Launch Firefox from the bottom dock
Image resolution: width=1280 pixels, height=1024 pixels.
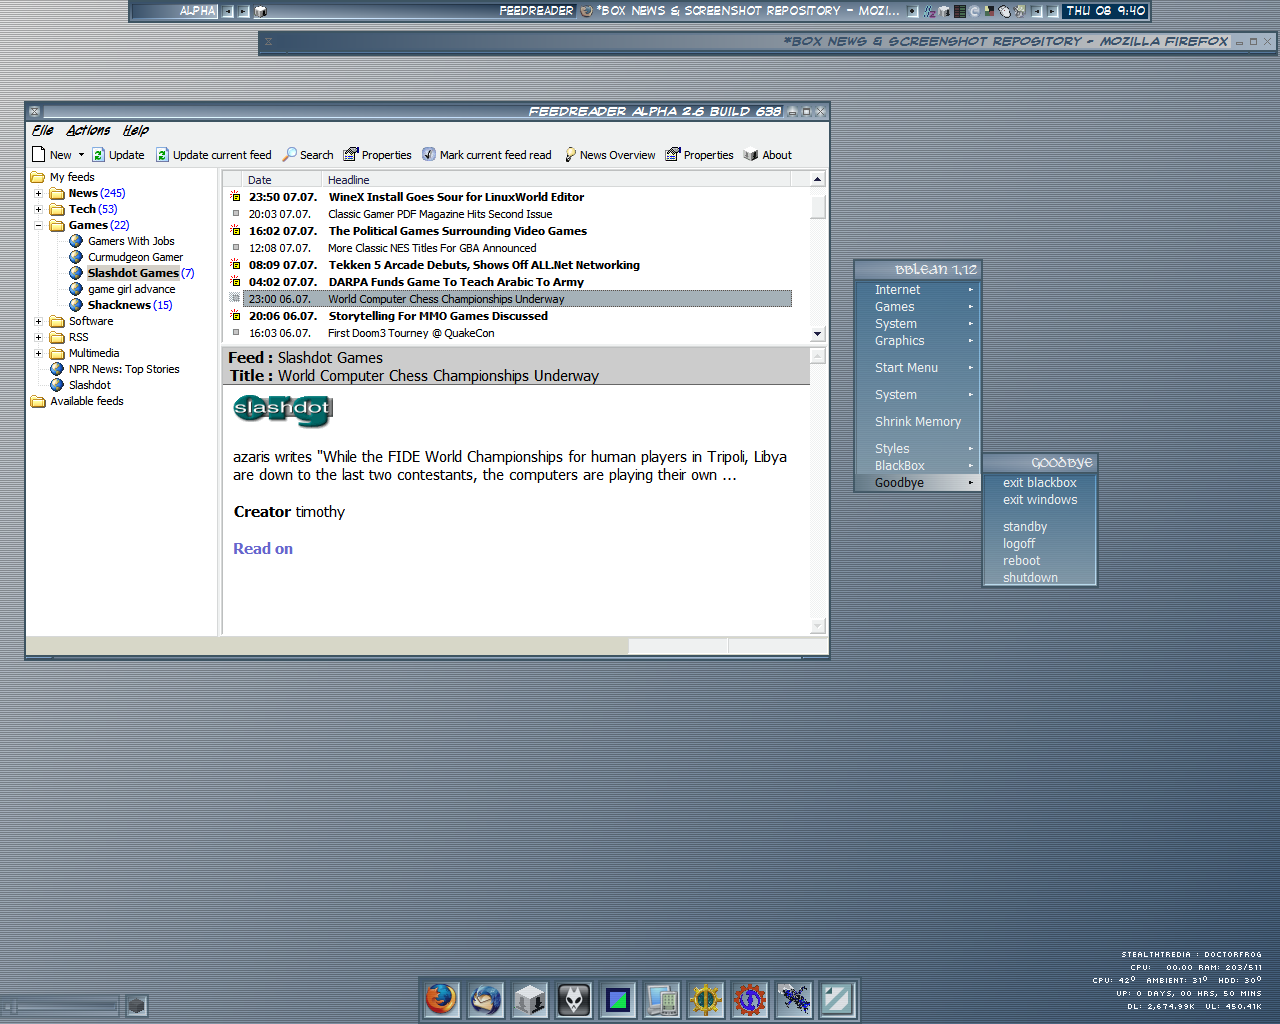pyautogui.click(x=441, y=999)
